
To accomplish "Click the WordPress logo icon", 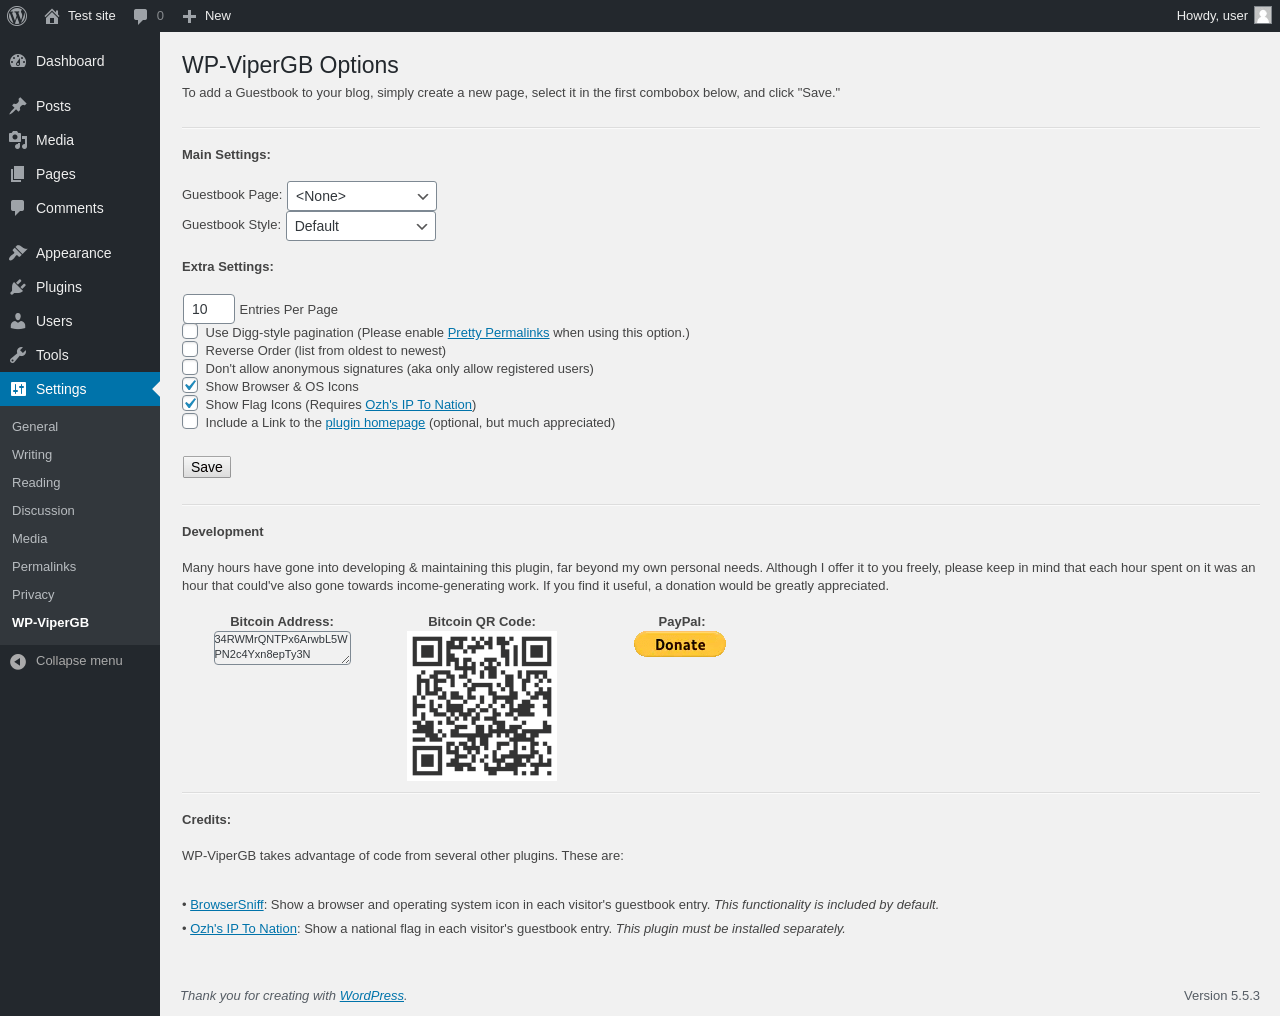I will 17,16.
